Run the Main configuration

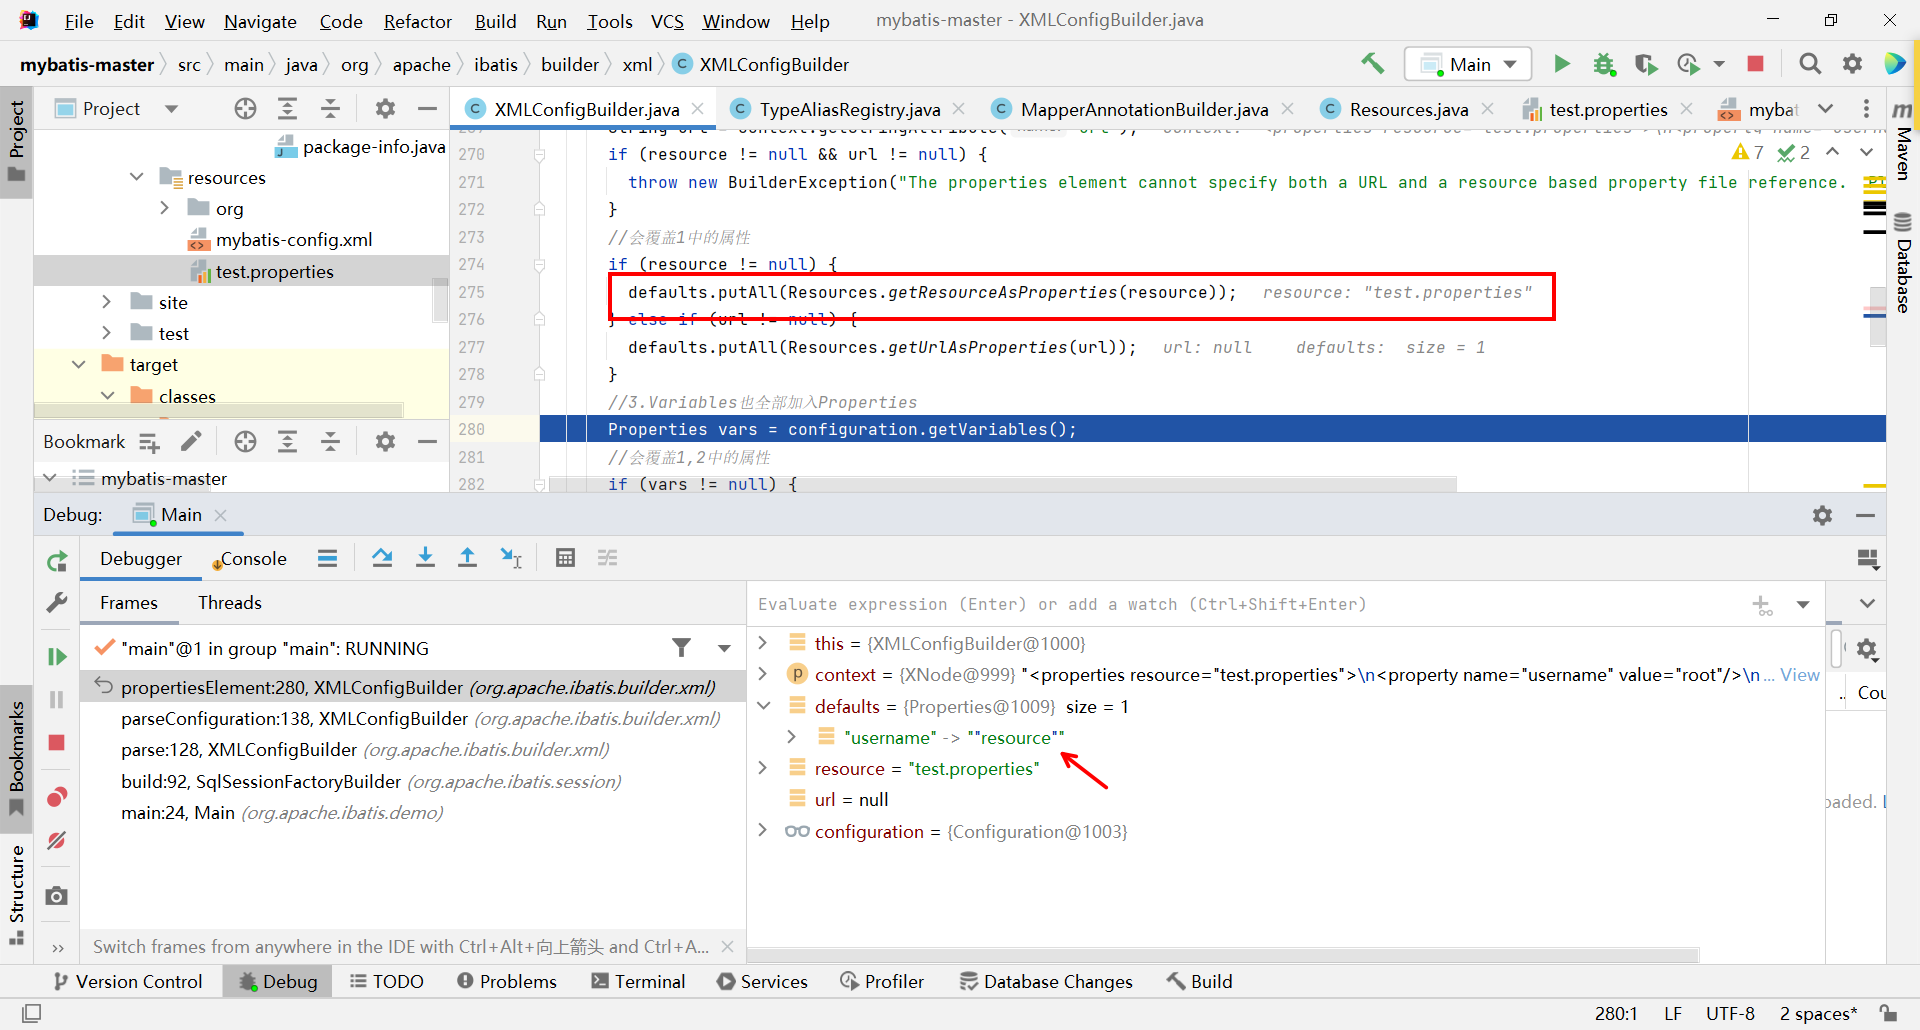(1561, 64)
